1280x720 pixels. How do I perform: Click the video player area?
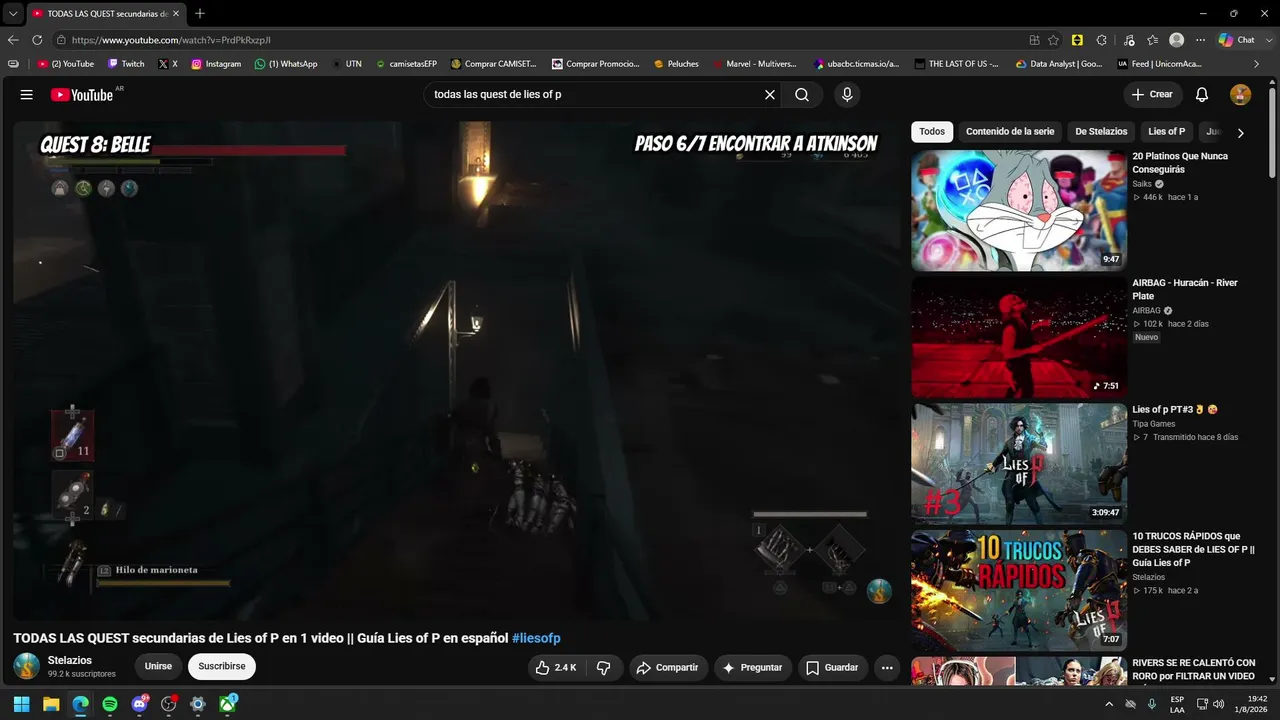click(456, 371)
